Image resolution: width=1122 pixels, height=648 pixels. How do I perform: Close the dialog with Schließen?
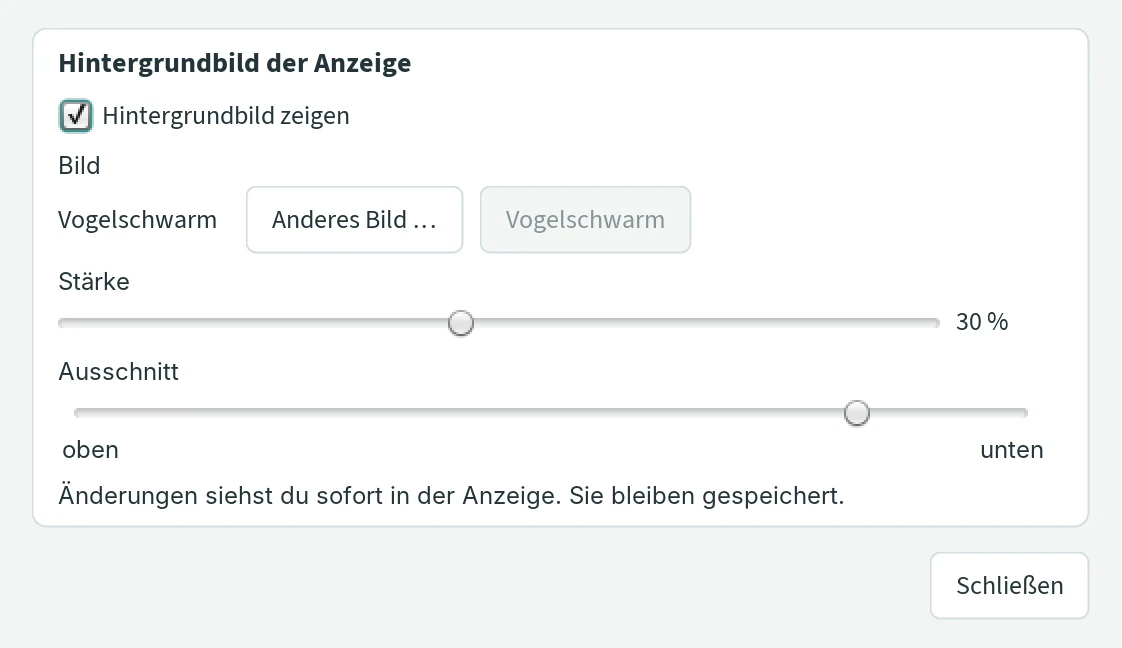pos(1010,586)
